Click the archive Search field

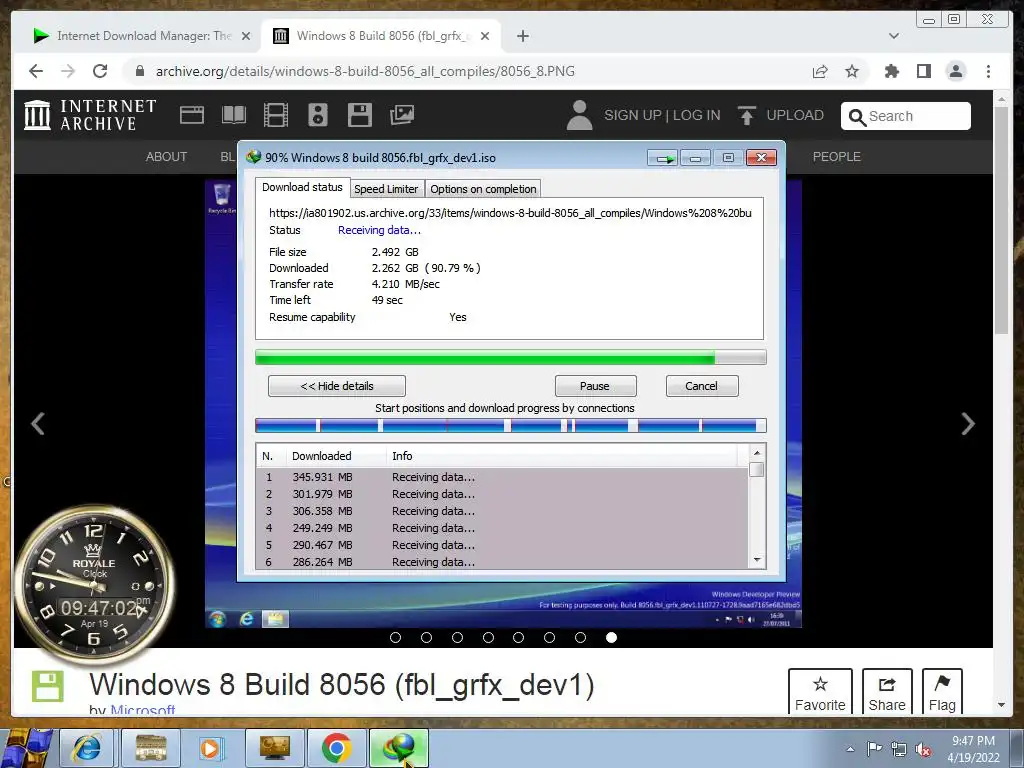906,116
